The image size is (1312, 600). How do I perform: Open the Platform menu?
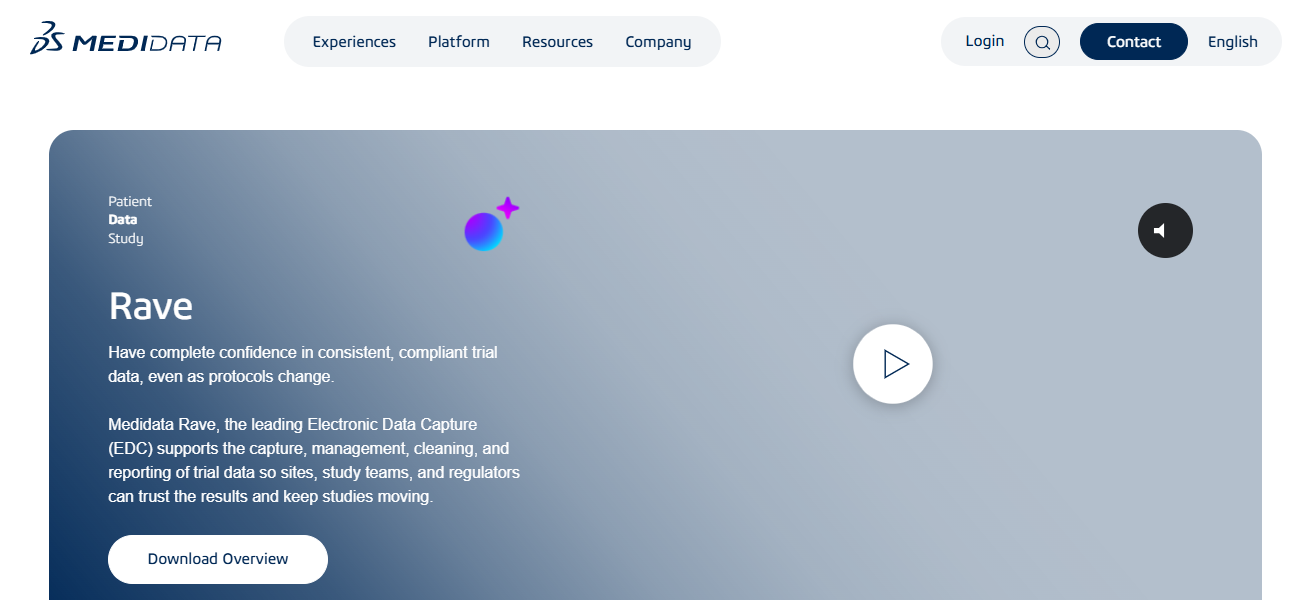pos(459,42)
